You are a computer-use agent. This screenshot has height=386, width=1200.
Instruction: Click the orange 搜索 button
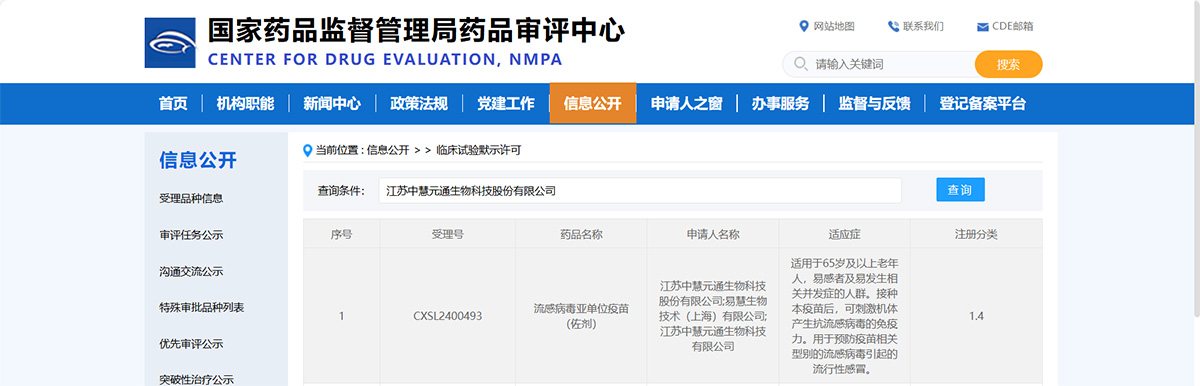1009,64
